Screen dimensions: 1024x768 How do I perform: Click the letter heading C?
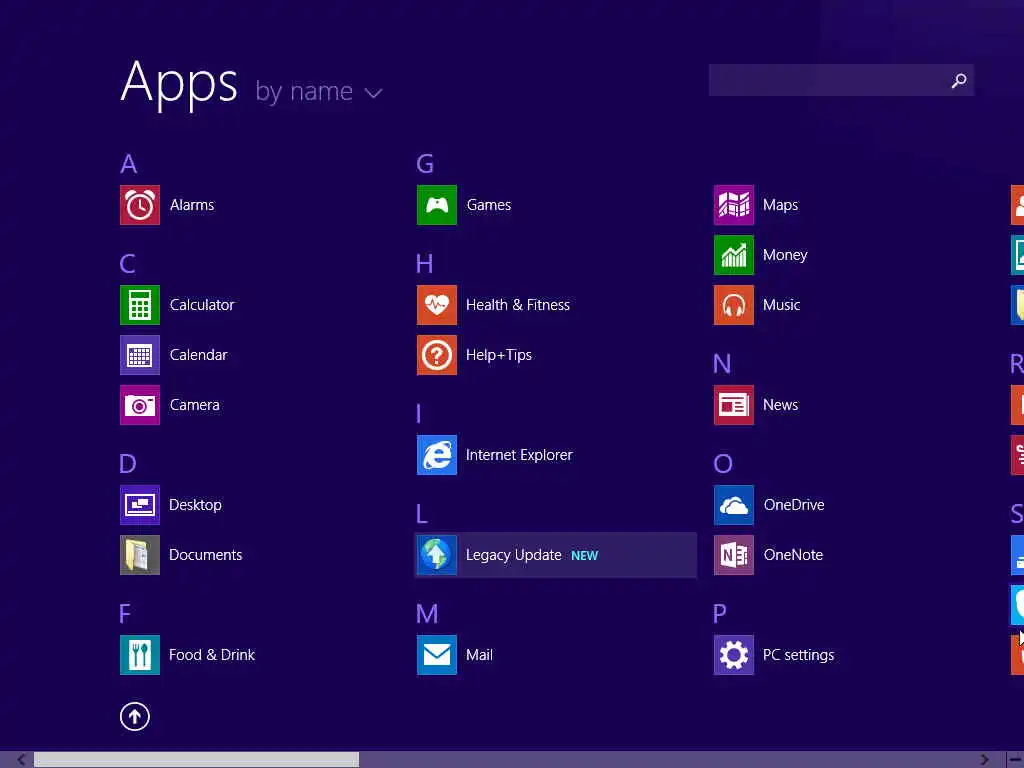128,264
